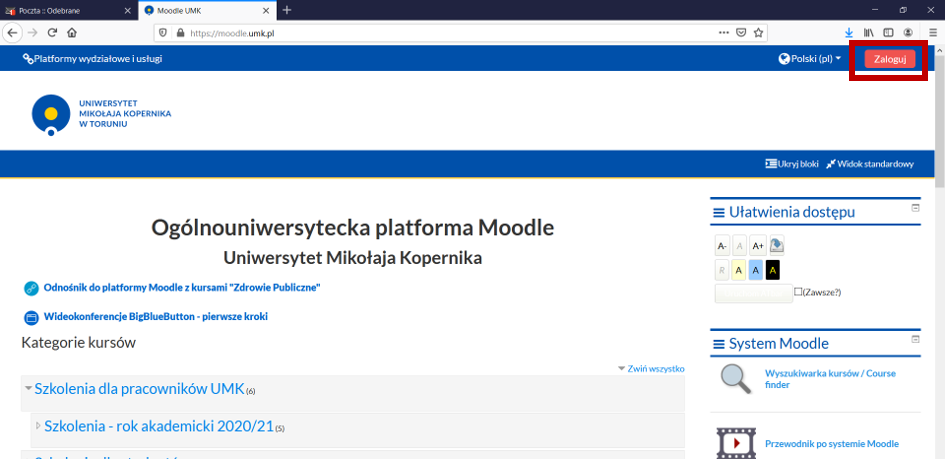Screen dimensions: 945x459
Task: Collapse the Ułatwienia dostępu block
Action: 915,208
